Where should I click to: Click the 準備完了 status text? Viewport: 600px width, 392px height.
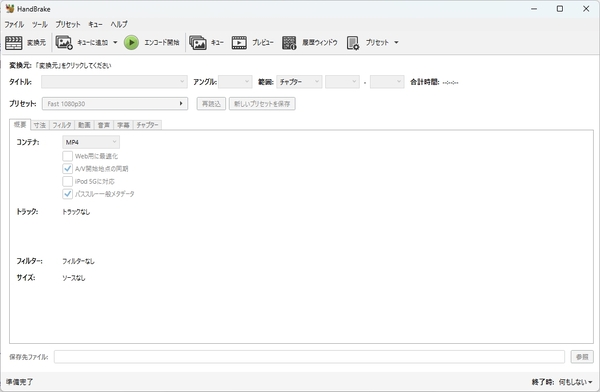20,382
